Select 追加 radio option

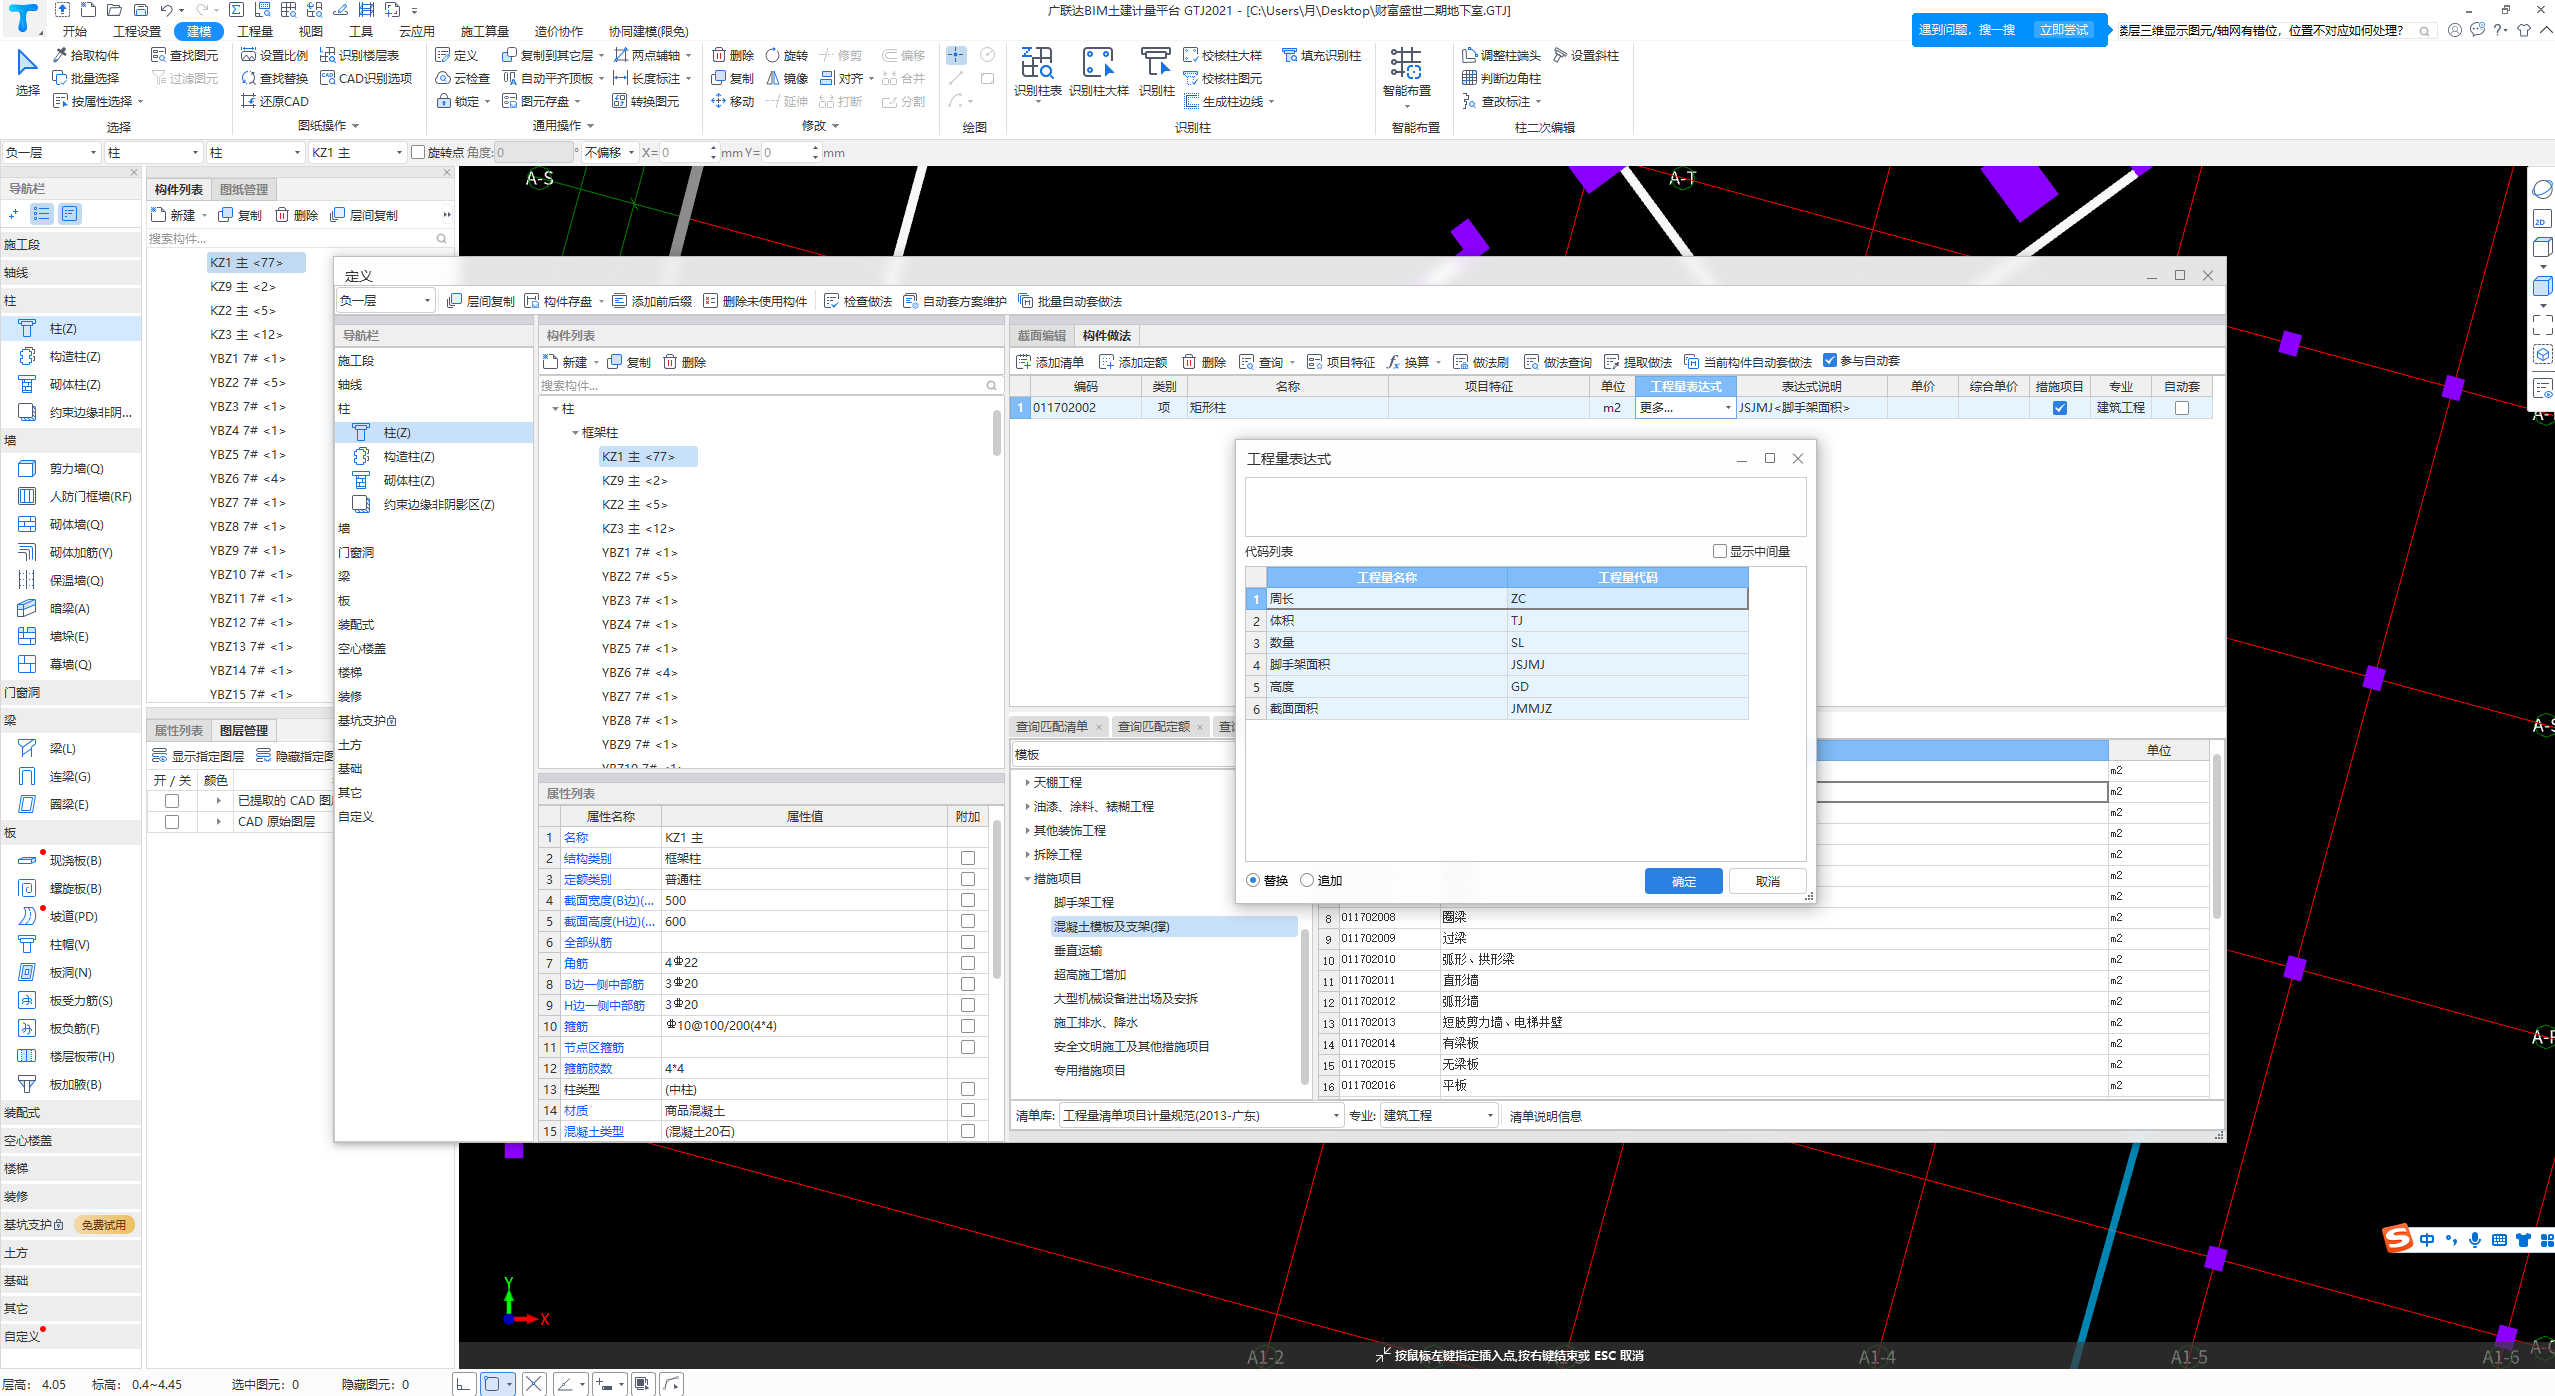(x=1307, y=880)
